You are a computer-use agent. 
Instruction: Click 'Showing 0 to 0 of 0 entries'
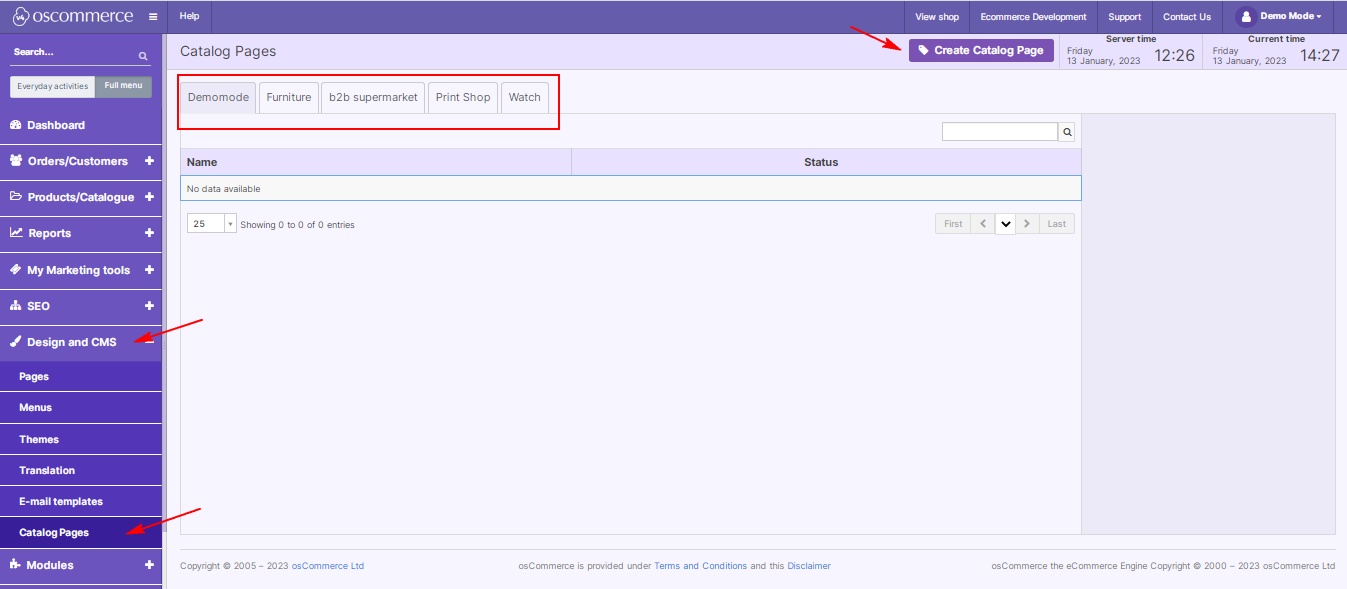point(297,225)
